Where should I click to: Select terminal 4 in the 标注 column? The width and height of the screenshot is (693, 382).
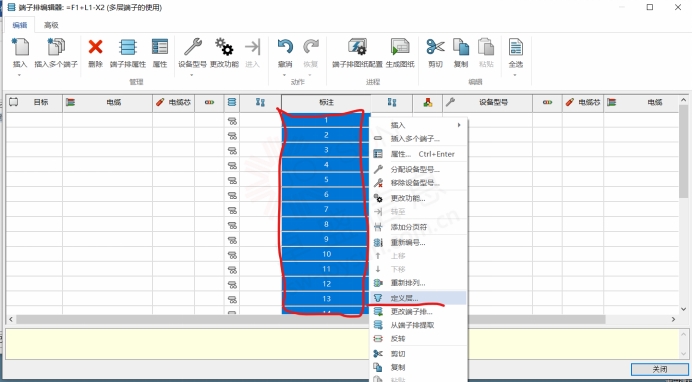point(326,165)
